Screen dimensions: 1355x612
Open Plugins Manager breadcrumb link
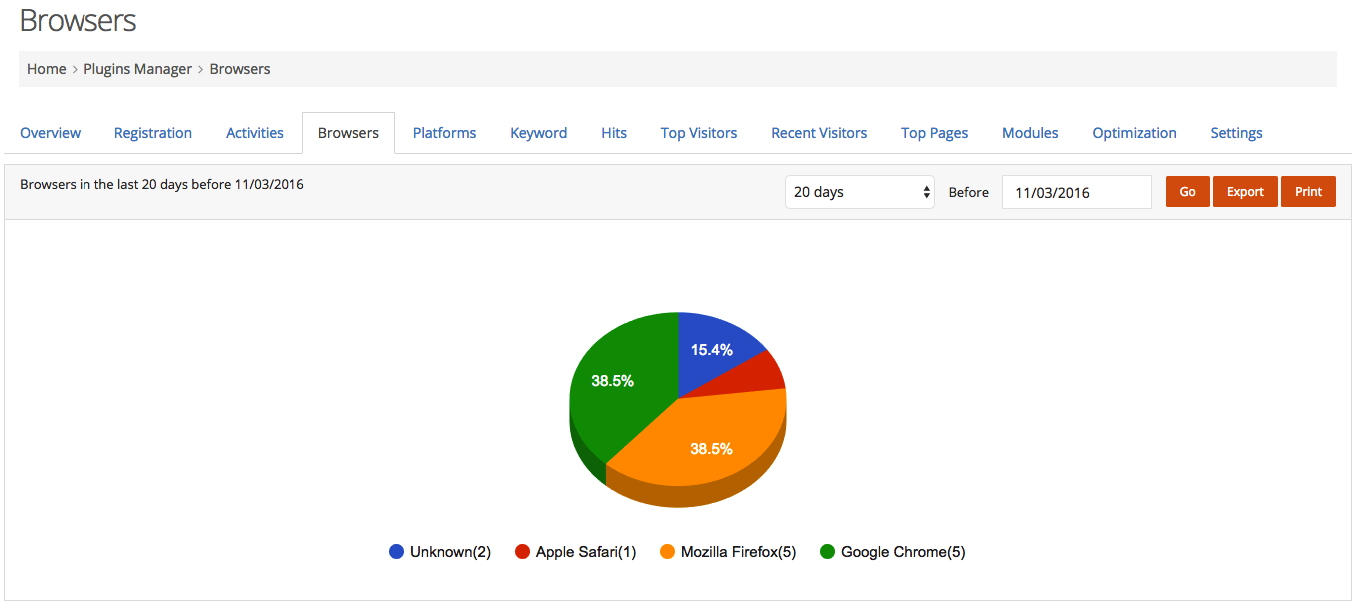[137, 69]
